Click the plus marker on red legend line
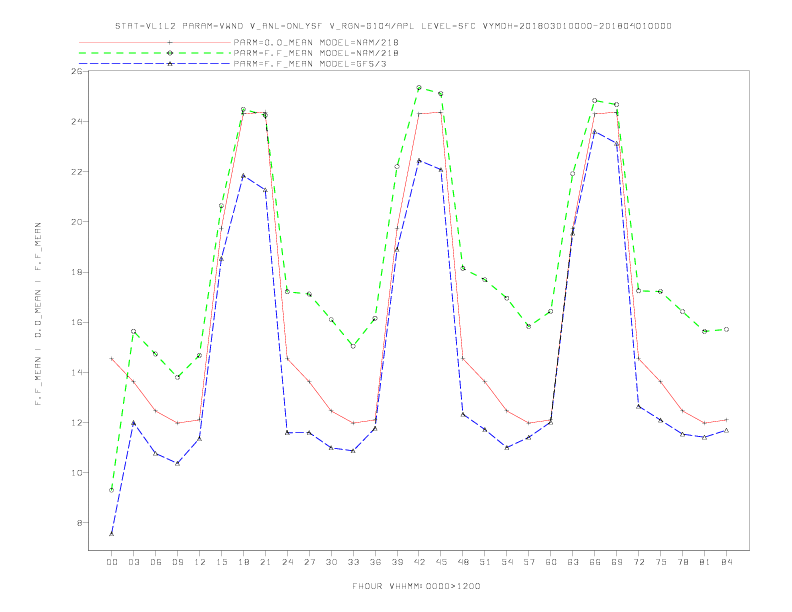The height and width of the screenshot is (612, 792). coord(170,42)
